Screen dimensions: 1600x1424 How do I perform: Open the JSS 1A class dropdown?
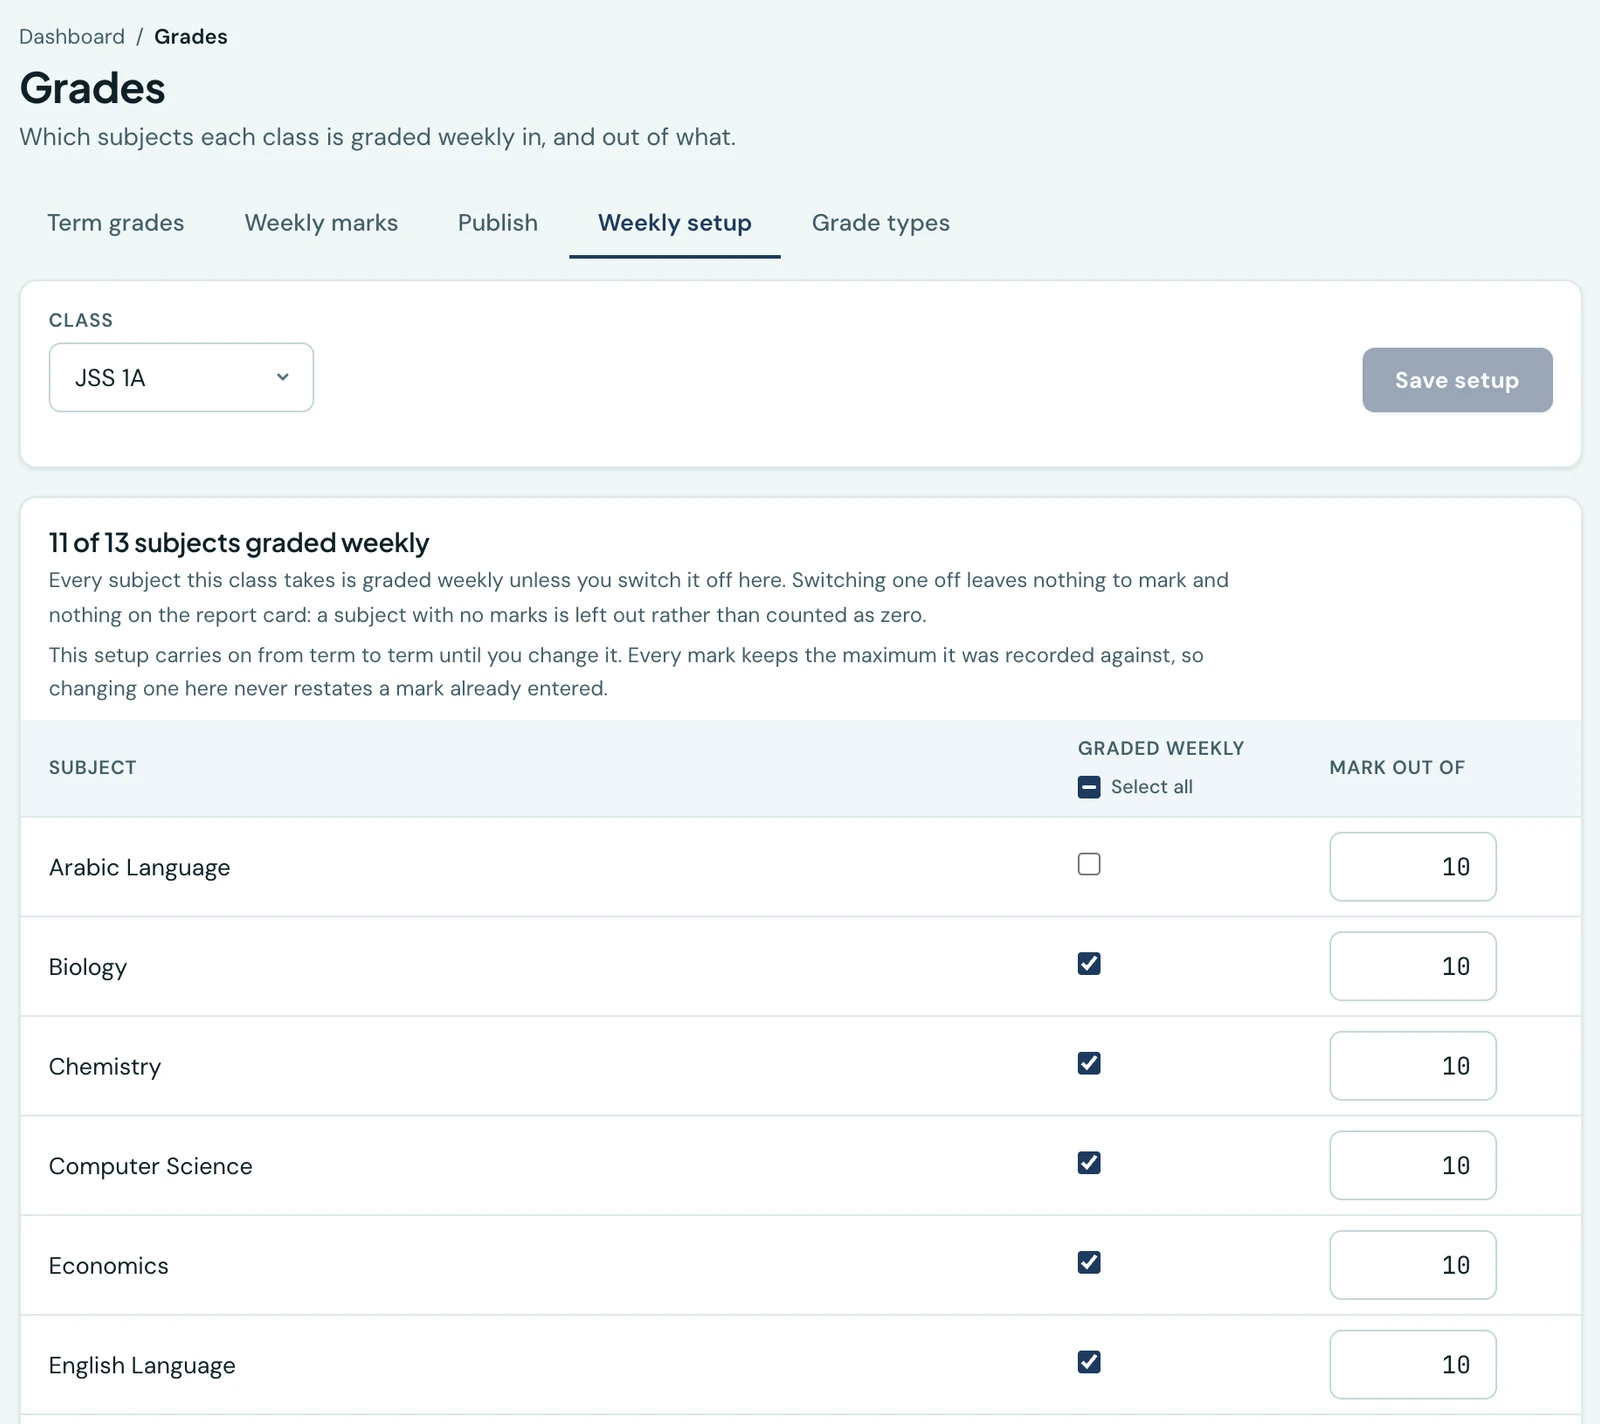point(181,377)
